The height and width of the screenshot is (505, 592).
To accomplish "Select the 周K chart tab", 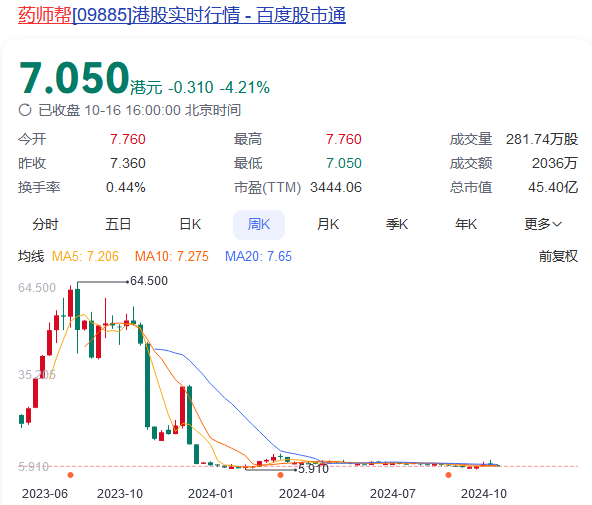I will [x=259, y=225].
